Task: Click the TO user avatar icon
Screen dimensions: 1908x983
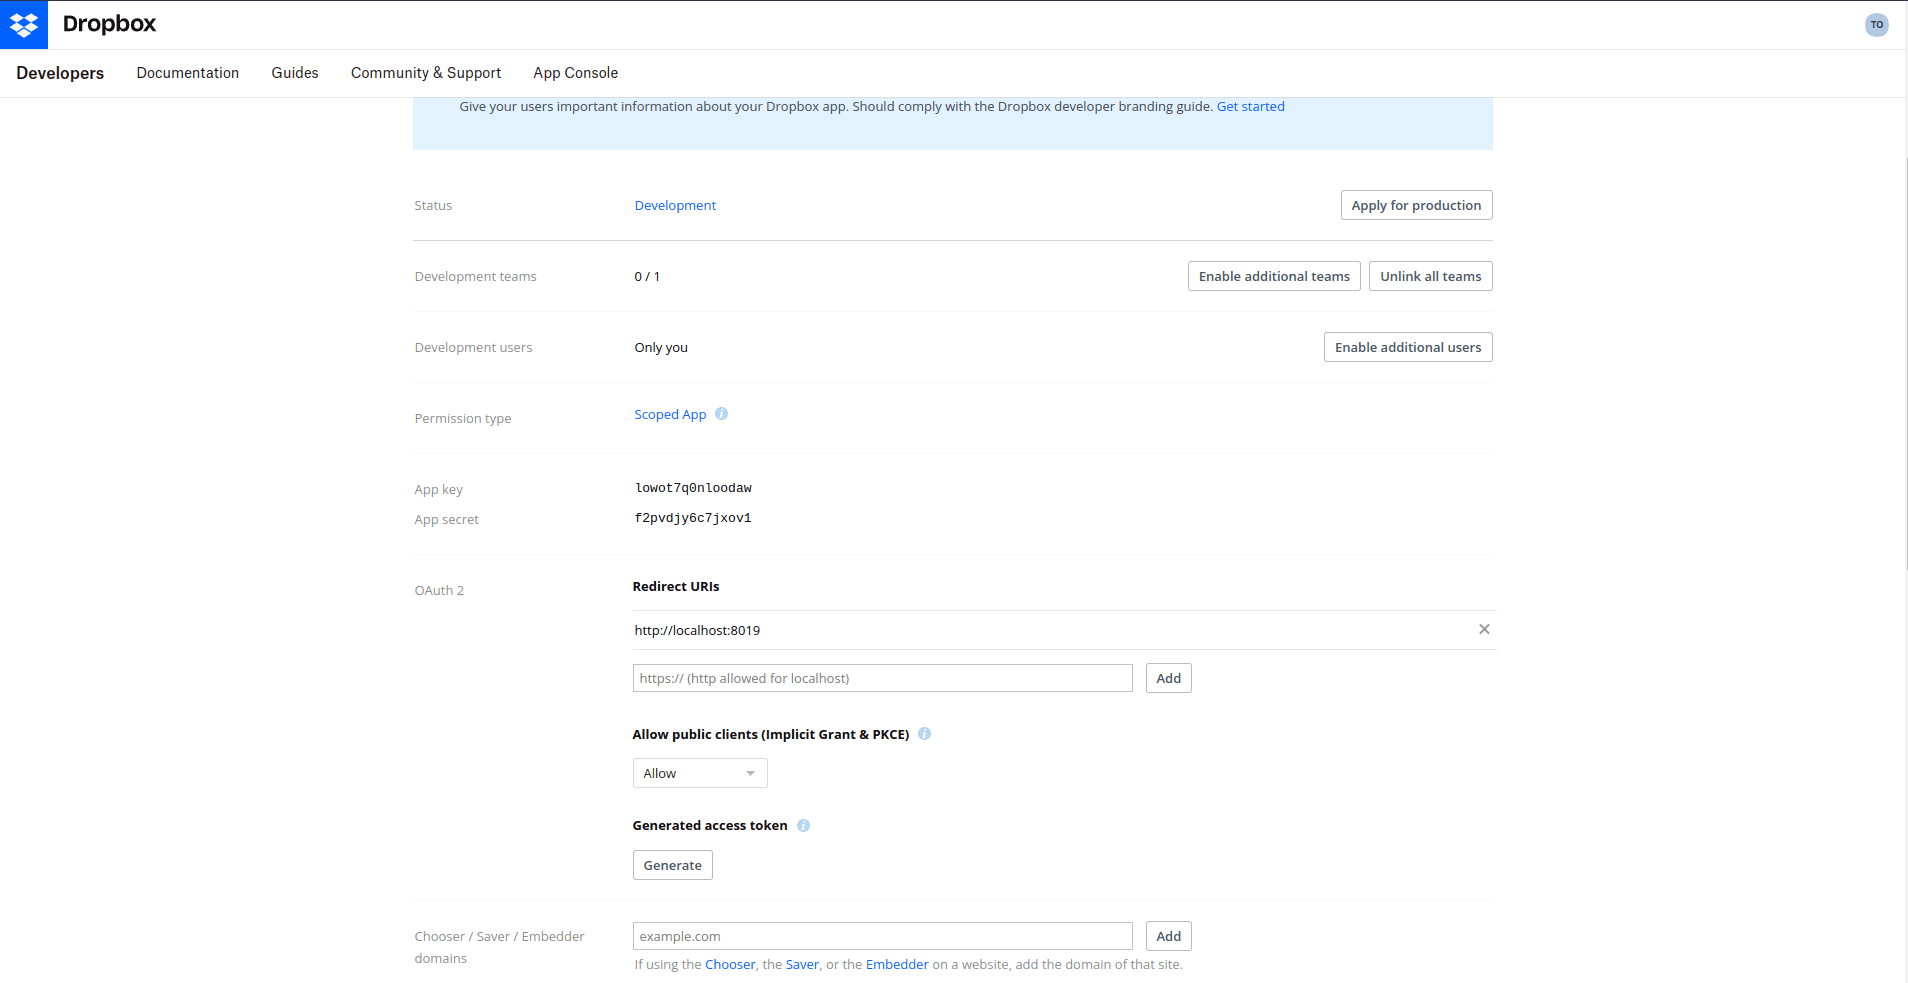Action: tap(1876, 24)
